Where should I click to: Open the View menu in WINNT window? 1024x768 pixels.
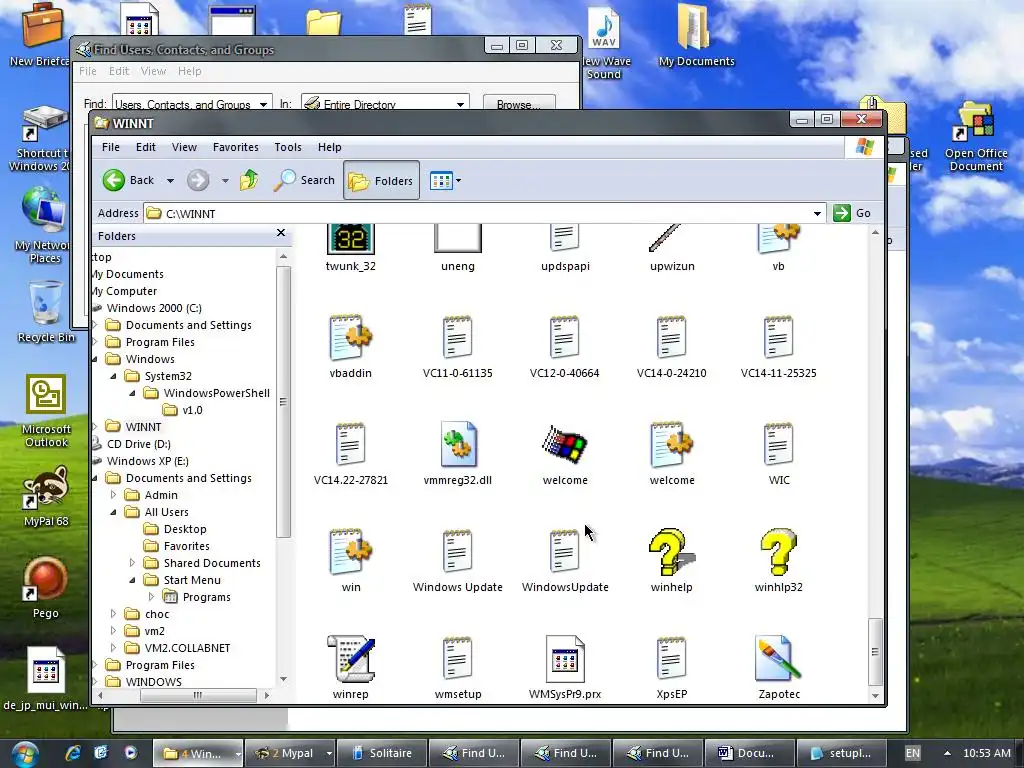tap(184, 147)
